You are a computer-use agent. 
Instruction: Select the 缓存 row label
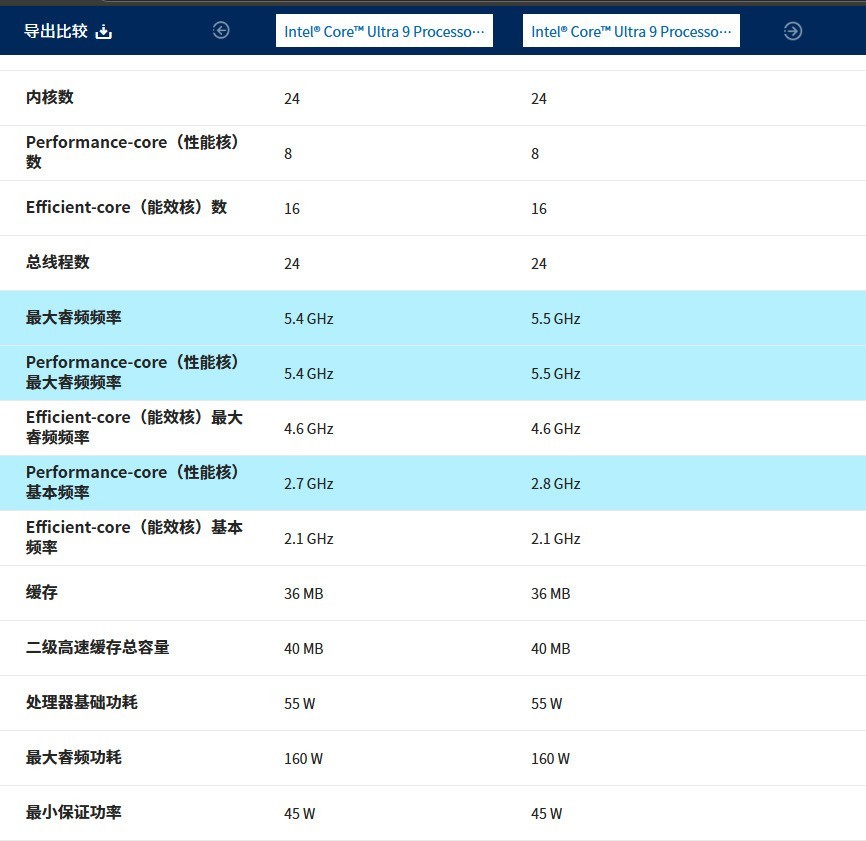42,593
